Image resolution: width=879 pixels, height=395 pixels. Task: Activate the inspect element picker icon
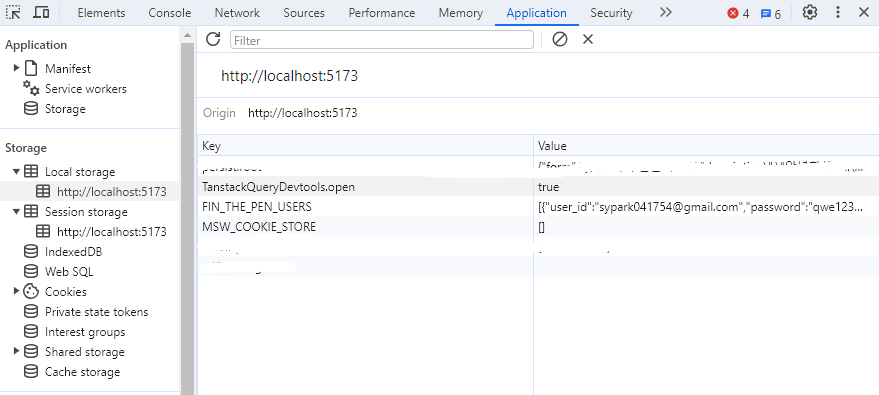click(13, 12)
